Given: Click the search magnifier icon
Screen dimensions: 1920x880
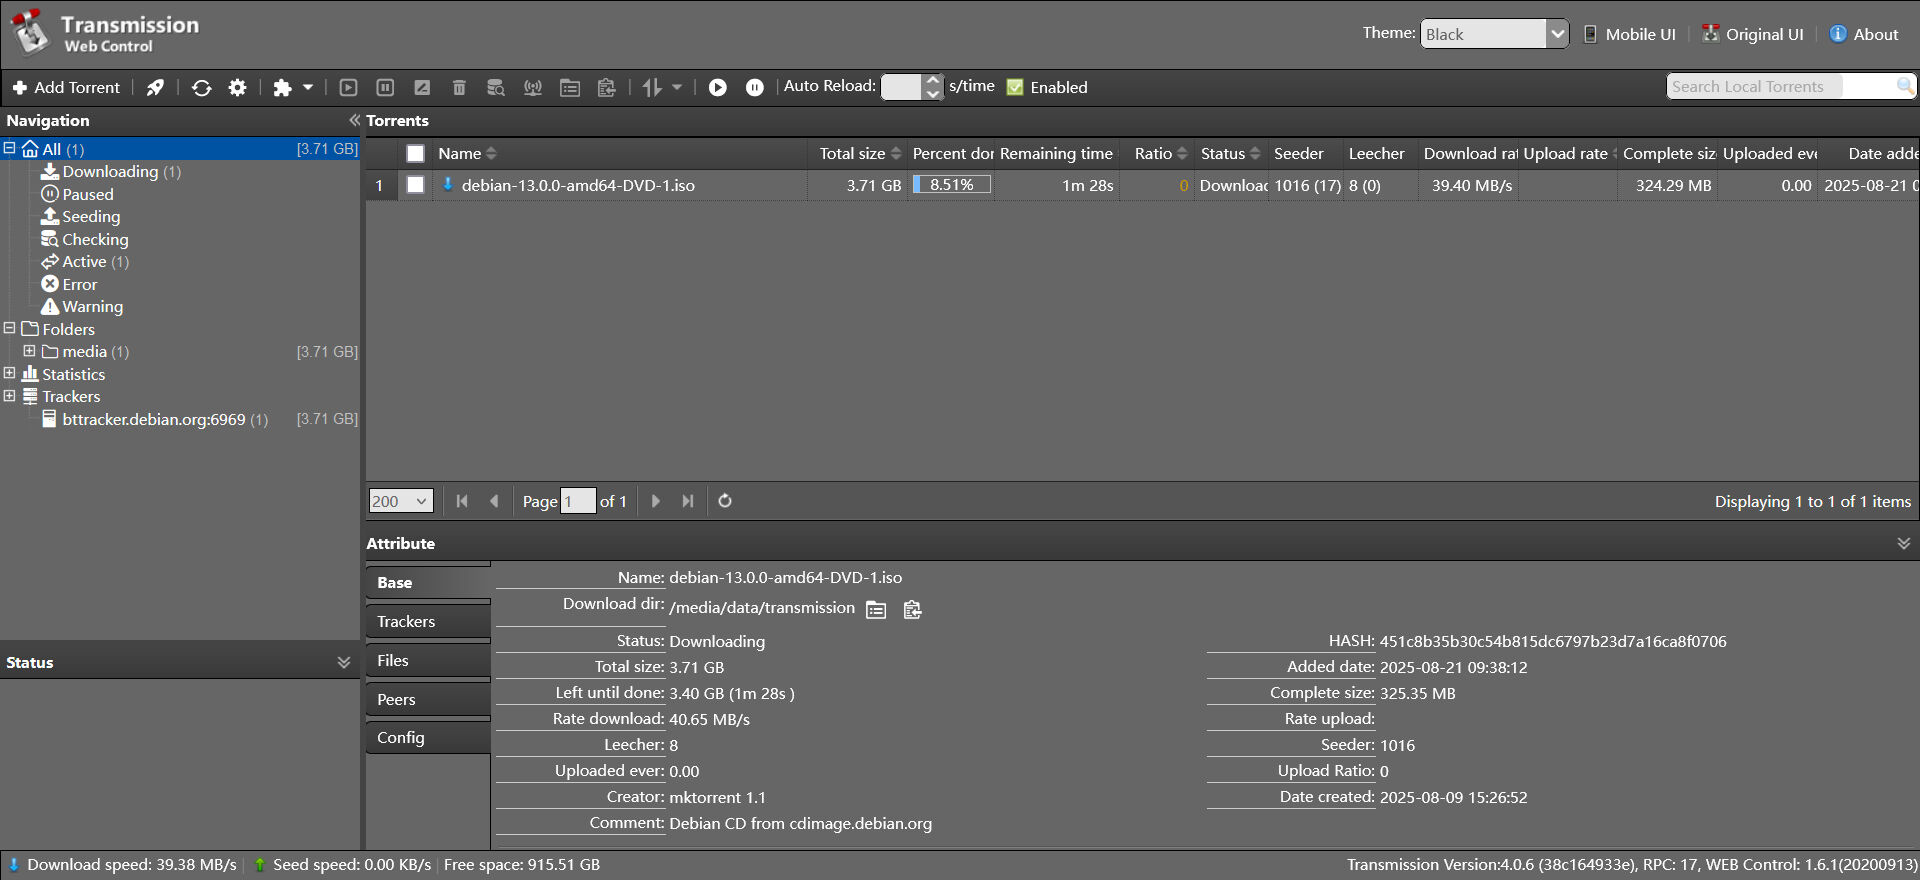Looking at the screenshot, I should (x=1905, y=87).
